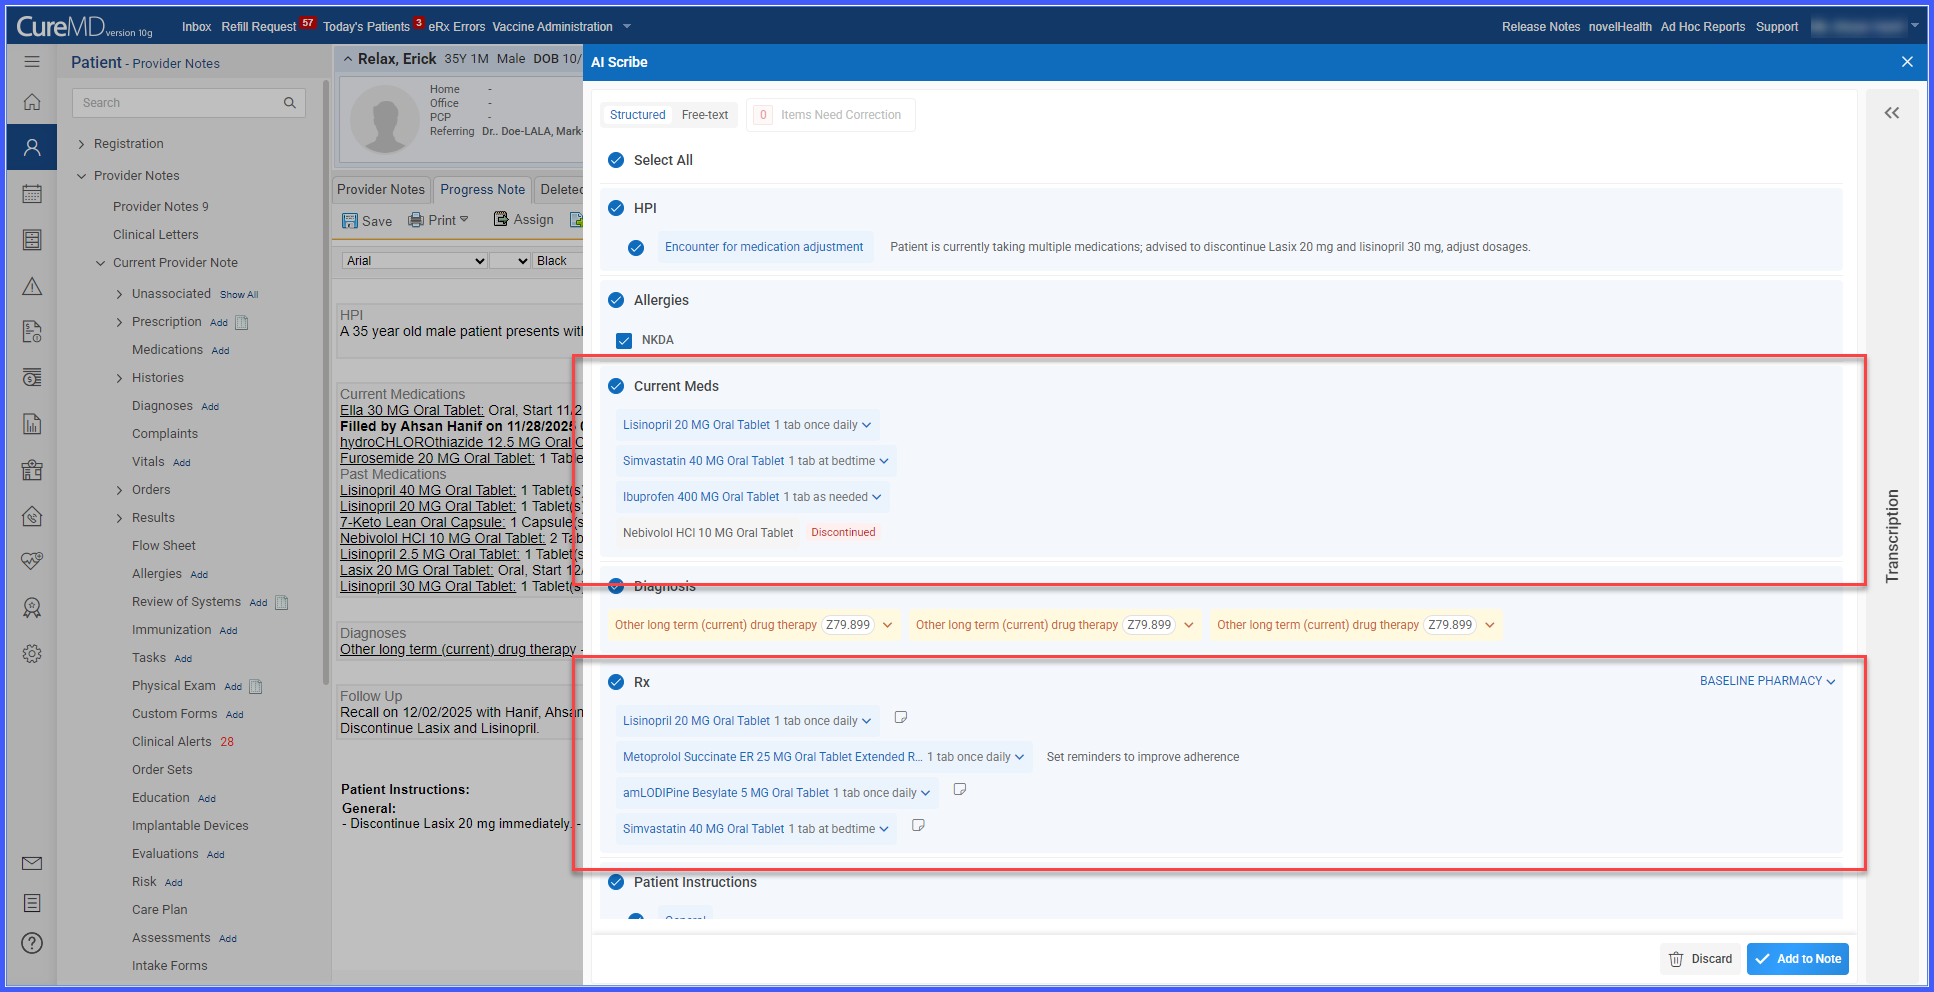Collapse the Provider Notes tree node
1934x992 pixels.
point(82,176)
